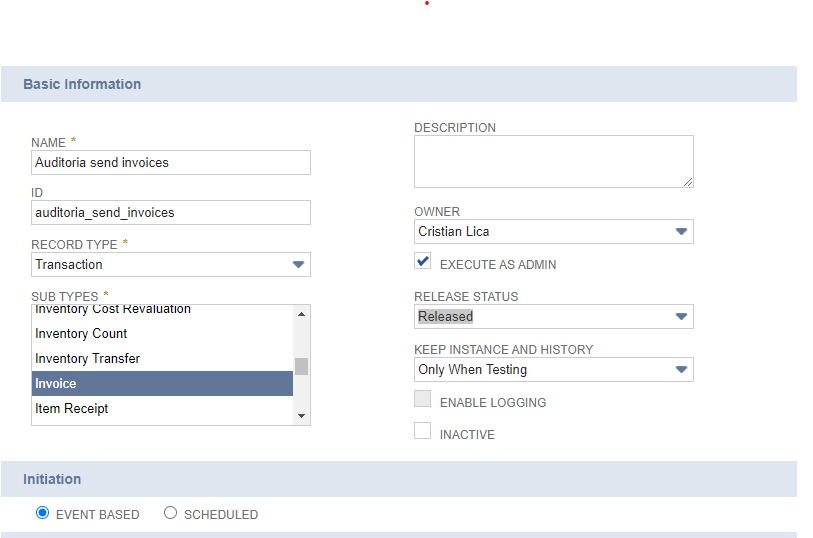Viewport: 813px width, 538px height.
Task: Uncheck the Execute As Admin checkbox
Action: pos(423,261)
